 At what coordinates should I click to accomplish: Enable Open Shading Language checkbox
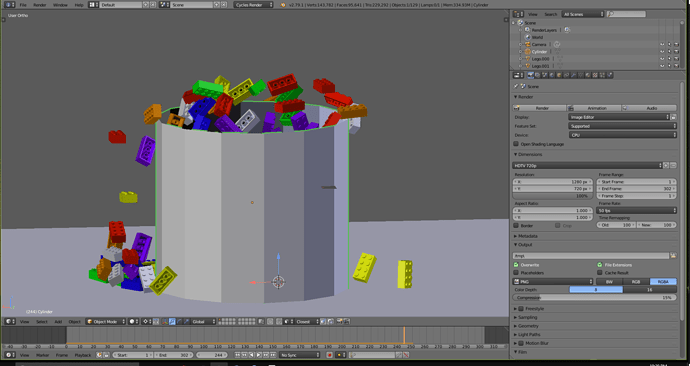[x=516, y=144]
